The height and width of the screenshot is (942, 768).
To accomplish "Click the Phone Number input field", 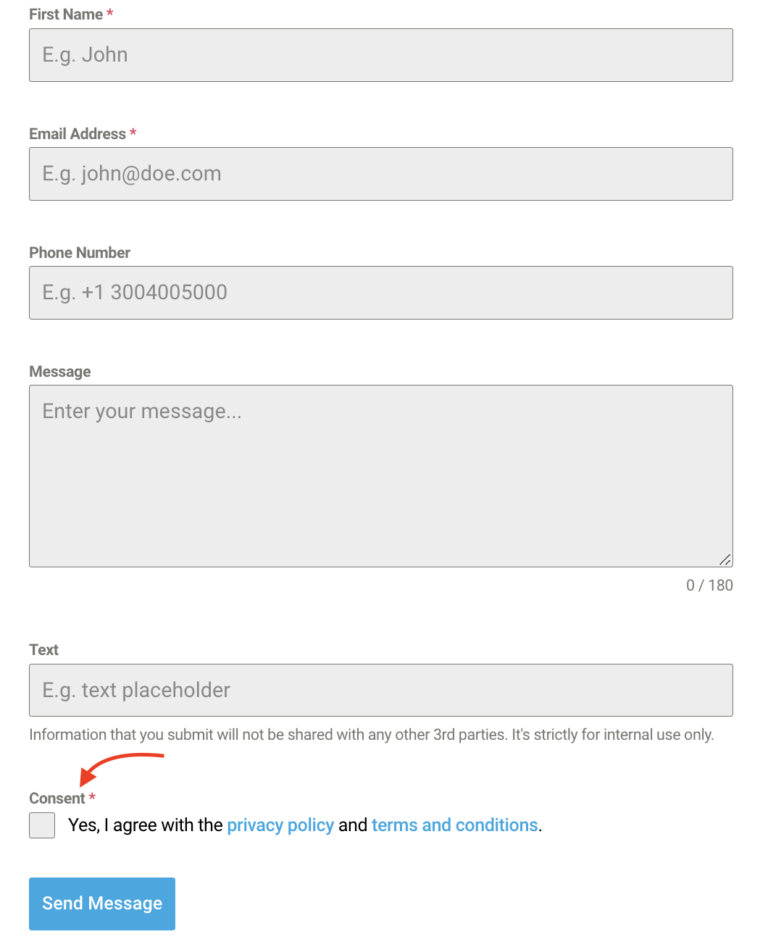I will [x=380, y=292].
